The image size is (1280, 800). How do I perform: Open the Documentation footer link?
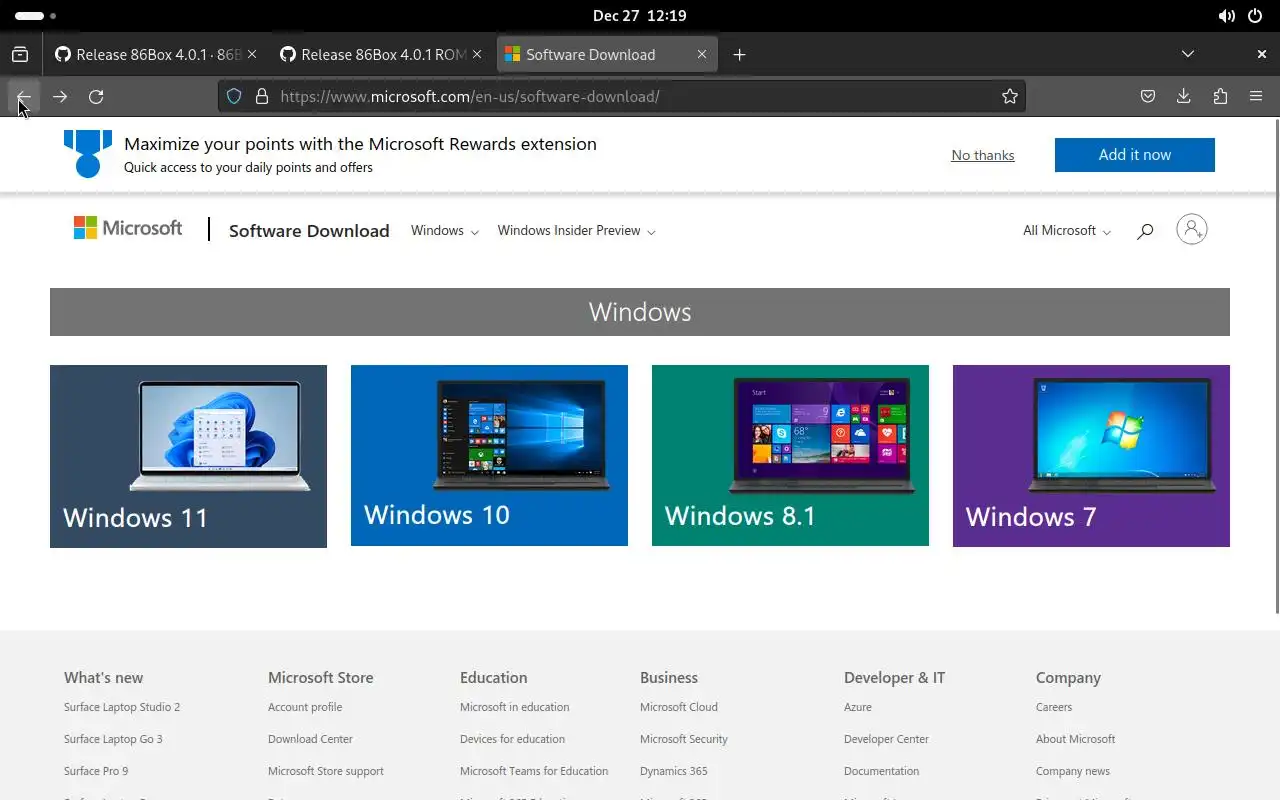click(881, 771)
